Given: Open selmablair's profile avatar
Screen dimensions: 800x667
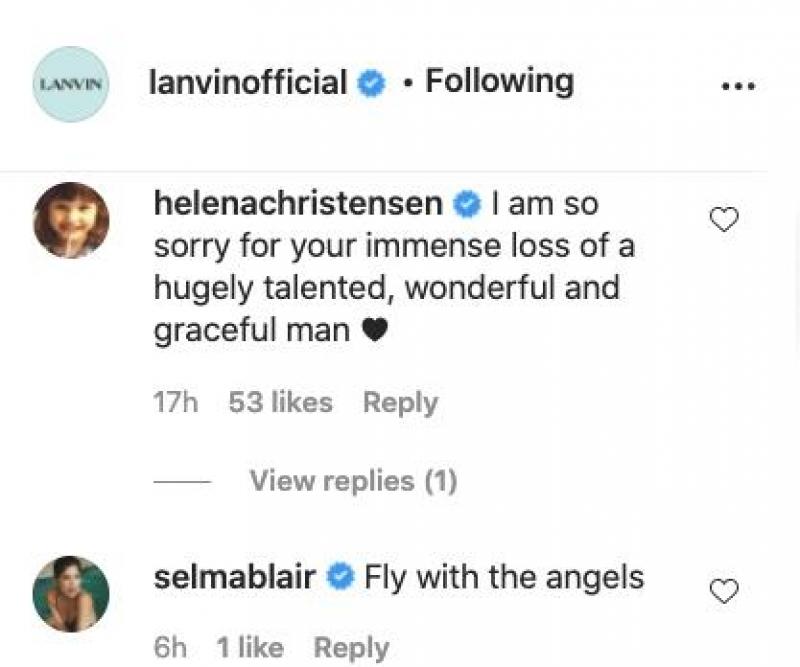Looking at the screenshot, I should [x=70, y=593].
